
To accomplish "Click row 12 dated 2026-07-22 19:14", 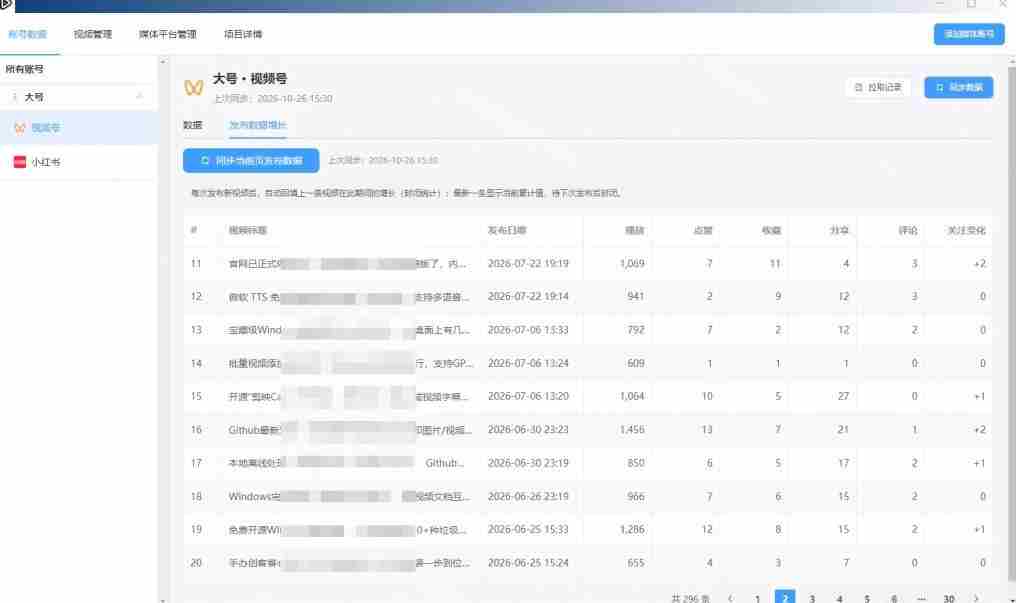I will [x=588, y=297].
